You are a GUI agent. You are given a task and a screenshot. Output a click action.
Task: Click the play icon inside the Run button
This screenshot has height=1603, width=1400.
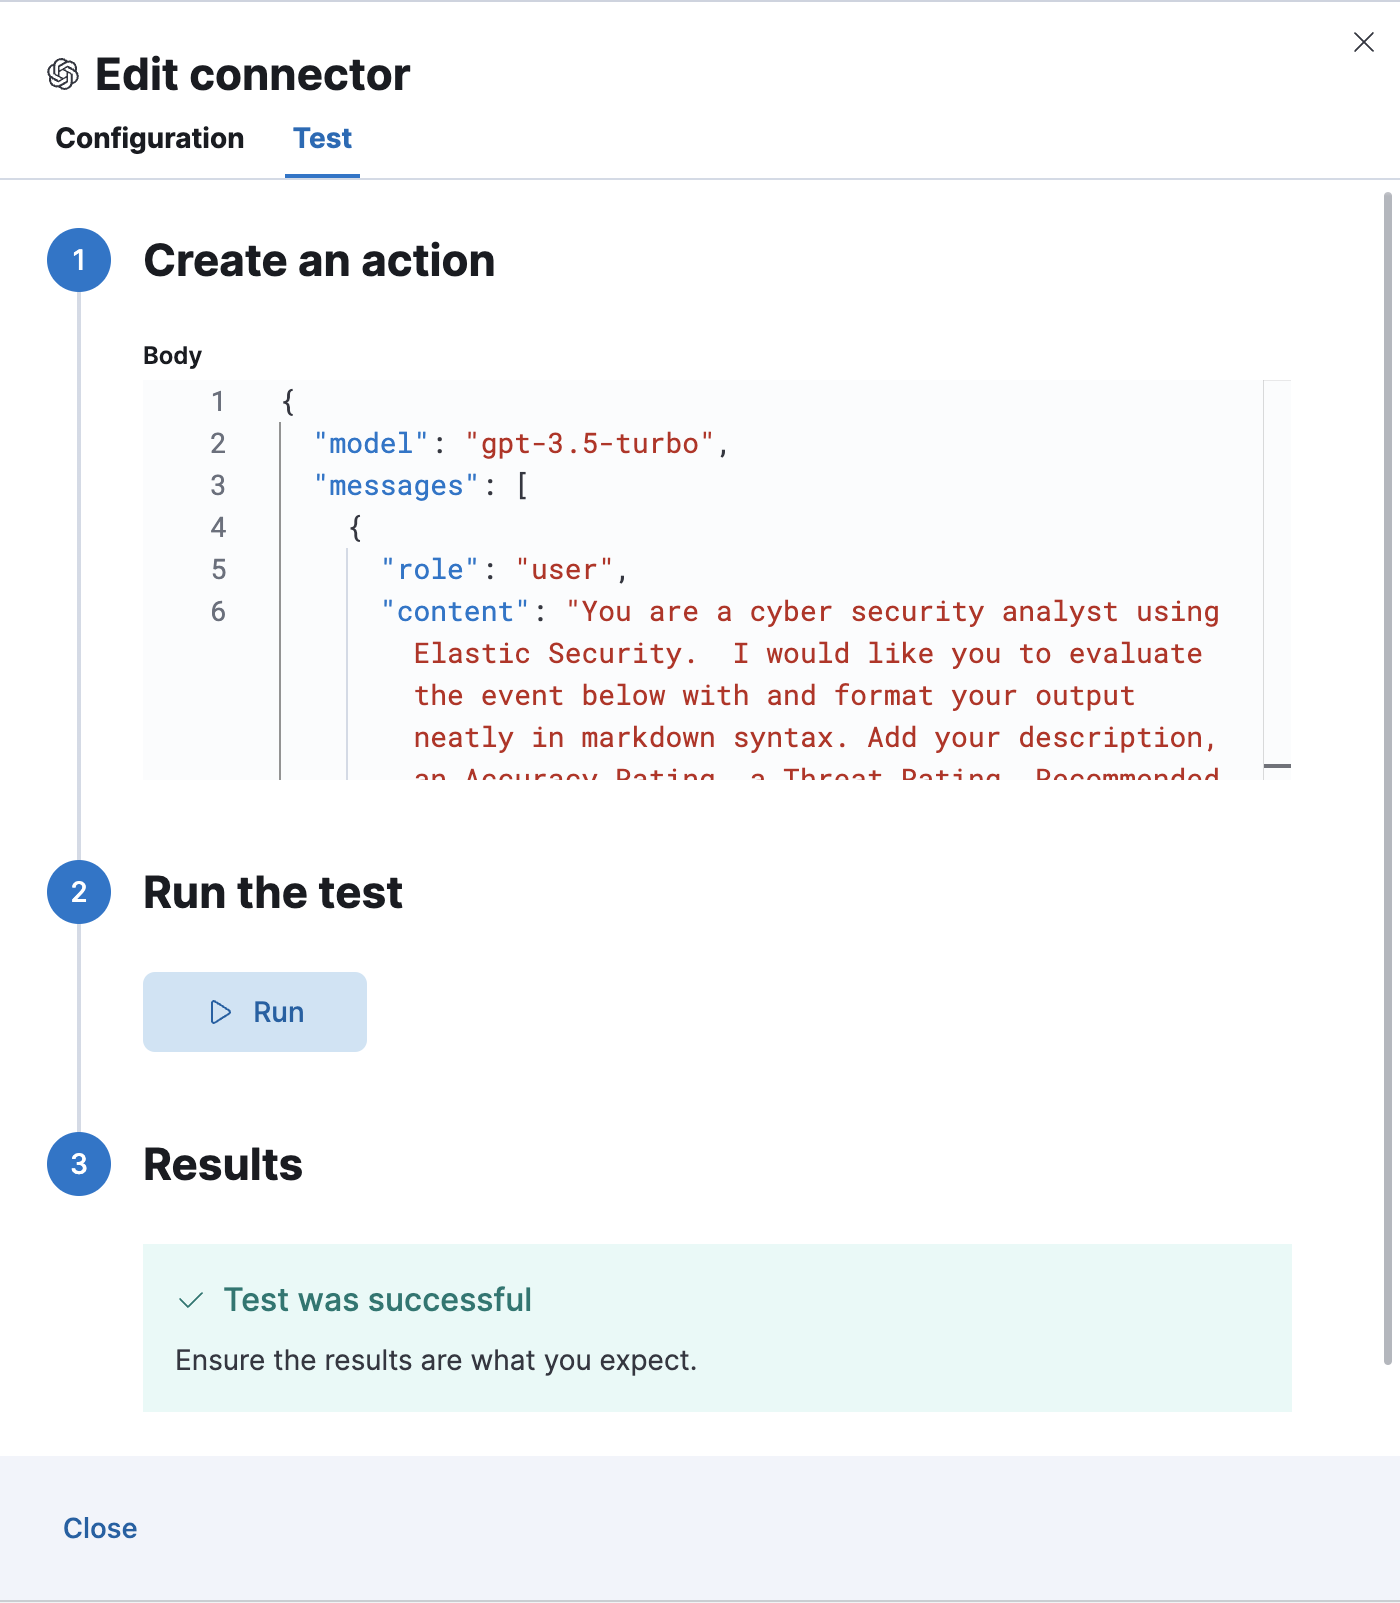click(219, 1012)
